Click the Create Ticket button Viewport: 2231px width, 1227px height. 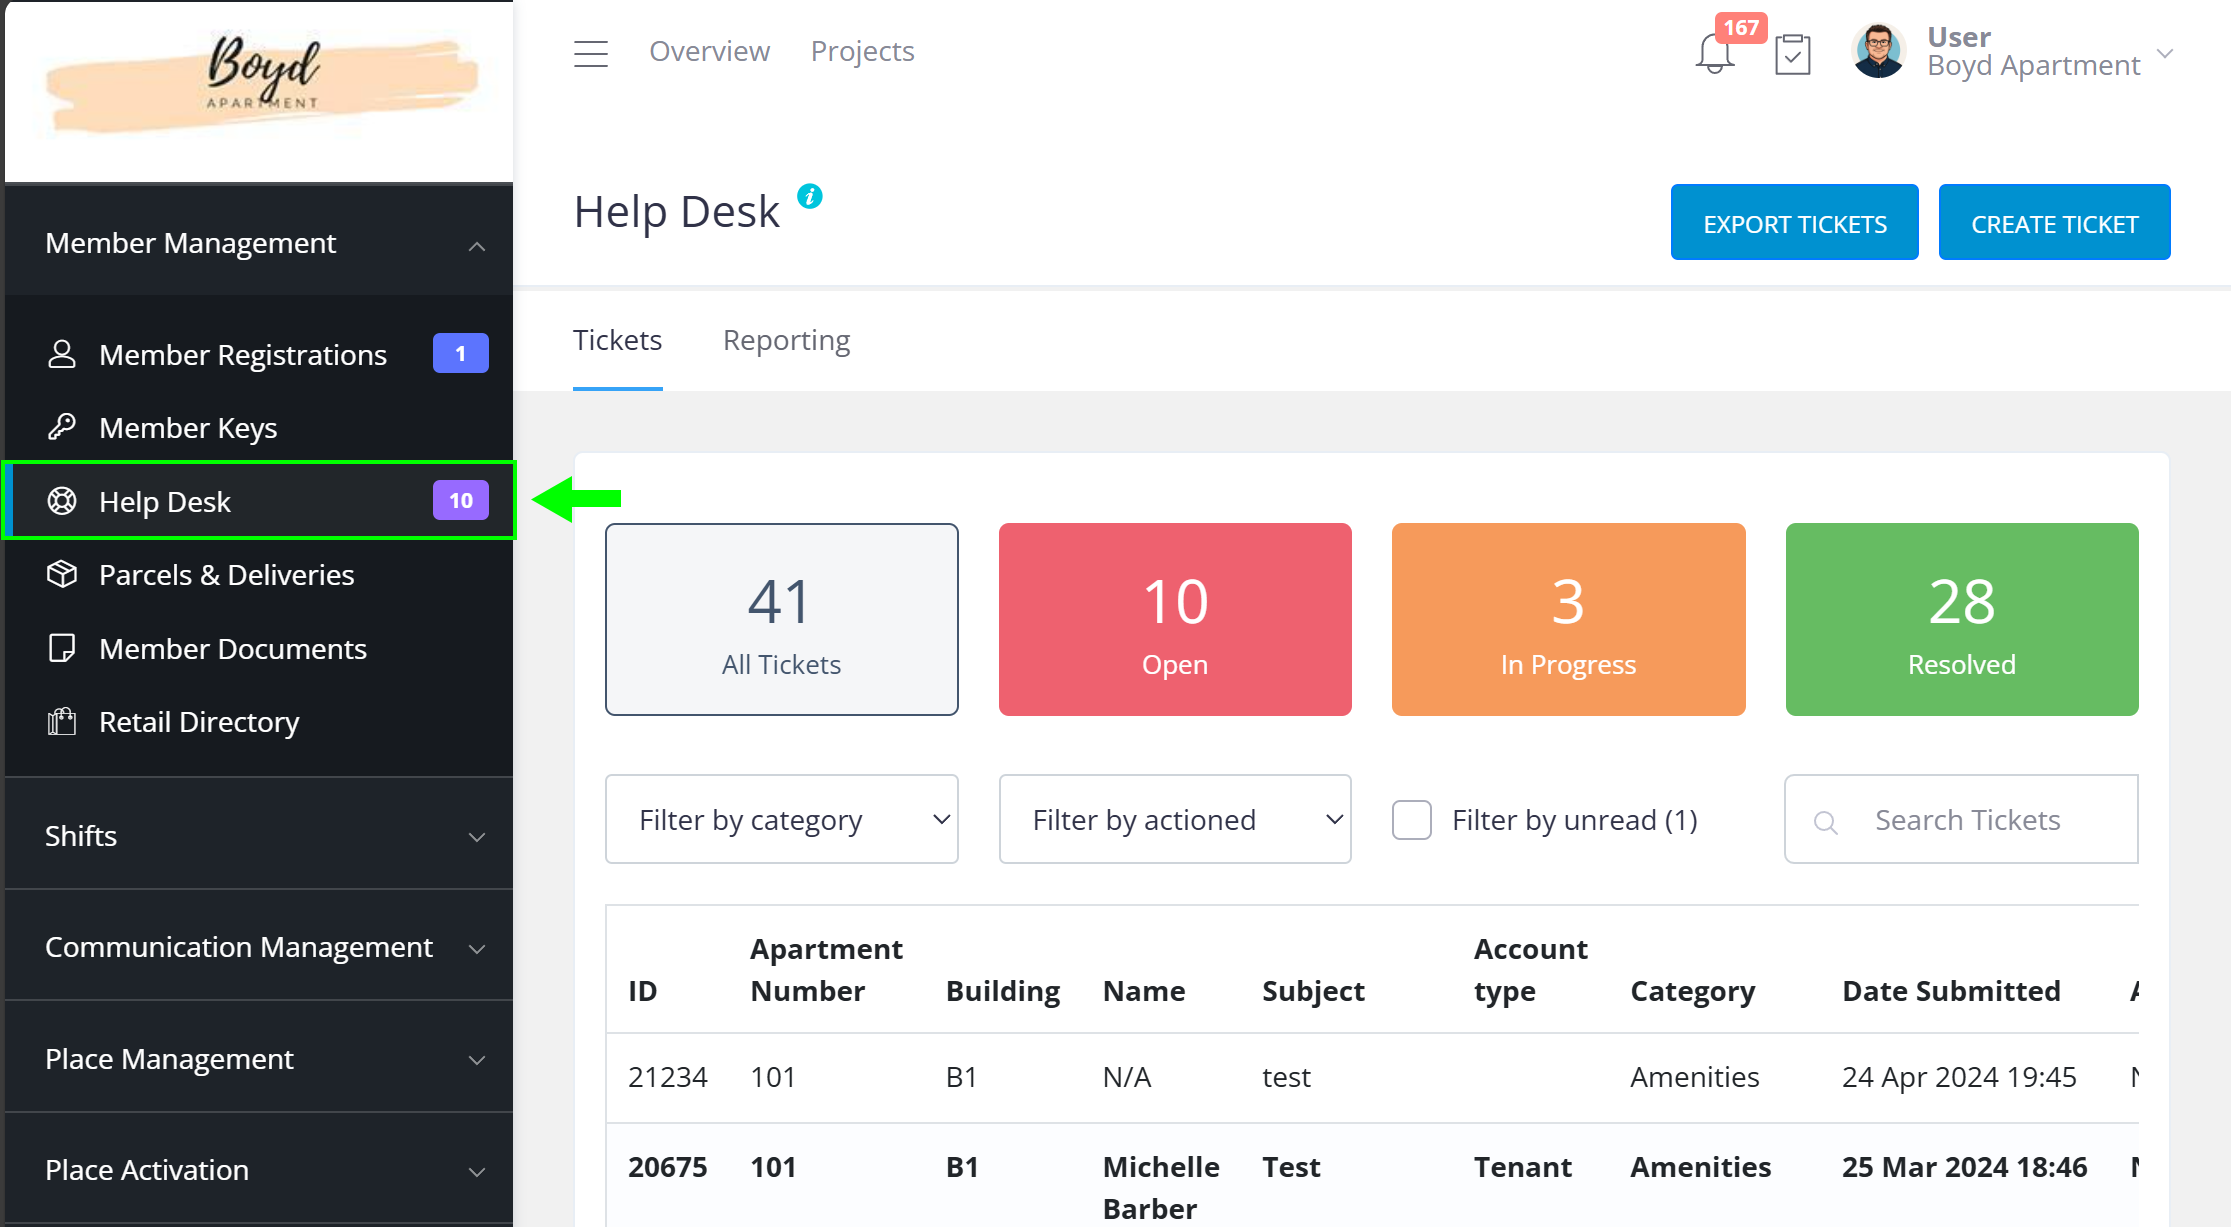pyautogui.click(x=2054, y=223)
